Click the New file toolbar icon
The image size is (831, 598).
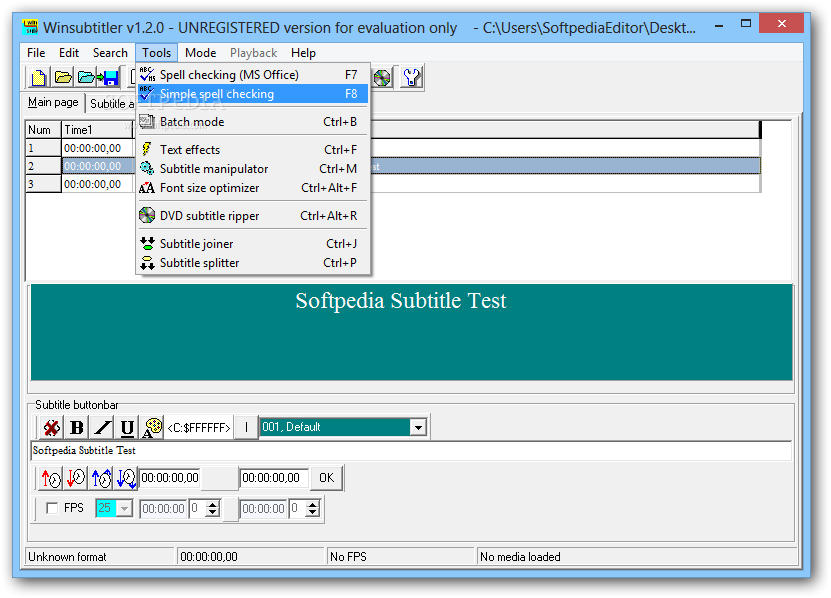(39, 78)
